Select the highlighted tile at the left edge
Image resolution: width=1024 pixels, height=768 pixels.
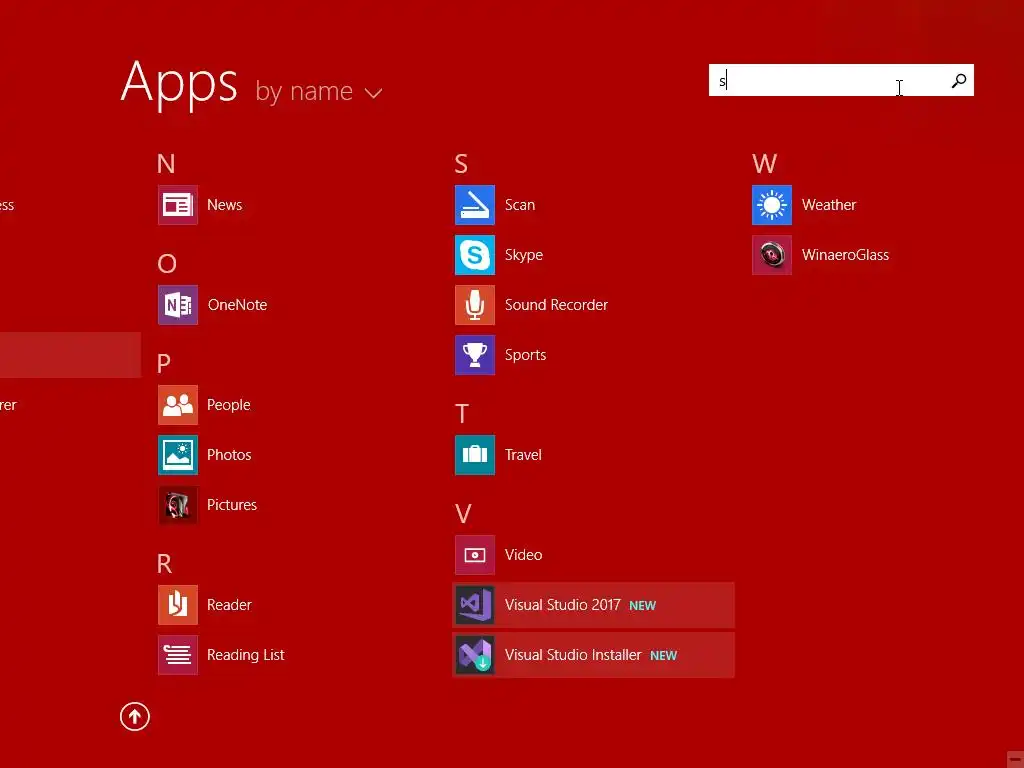70,355
